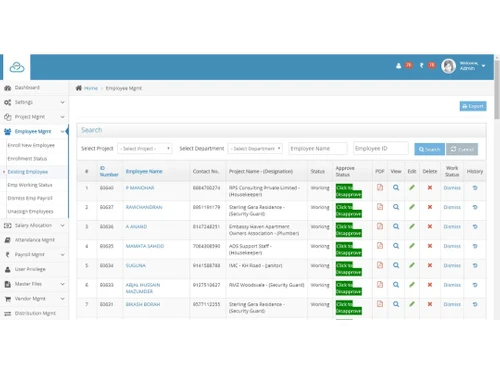The height and width of the screenshot is (375, 500).
Task: Click the admin avatar picture
Action: tap(448, 66)
